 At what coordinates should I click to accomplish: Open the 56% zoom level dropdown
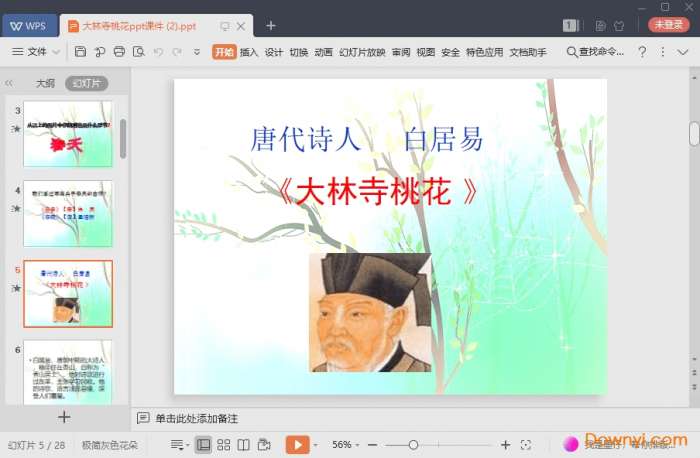coord(346,444)
